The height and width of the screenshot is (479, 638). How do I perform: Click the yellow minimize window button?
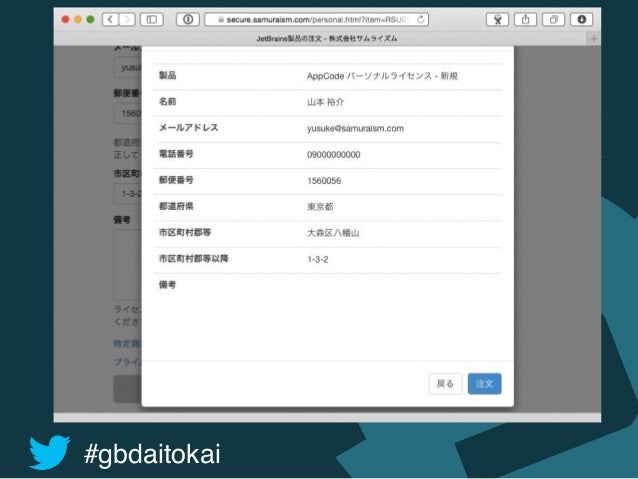(x=78, y=19)
